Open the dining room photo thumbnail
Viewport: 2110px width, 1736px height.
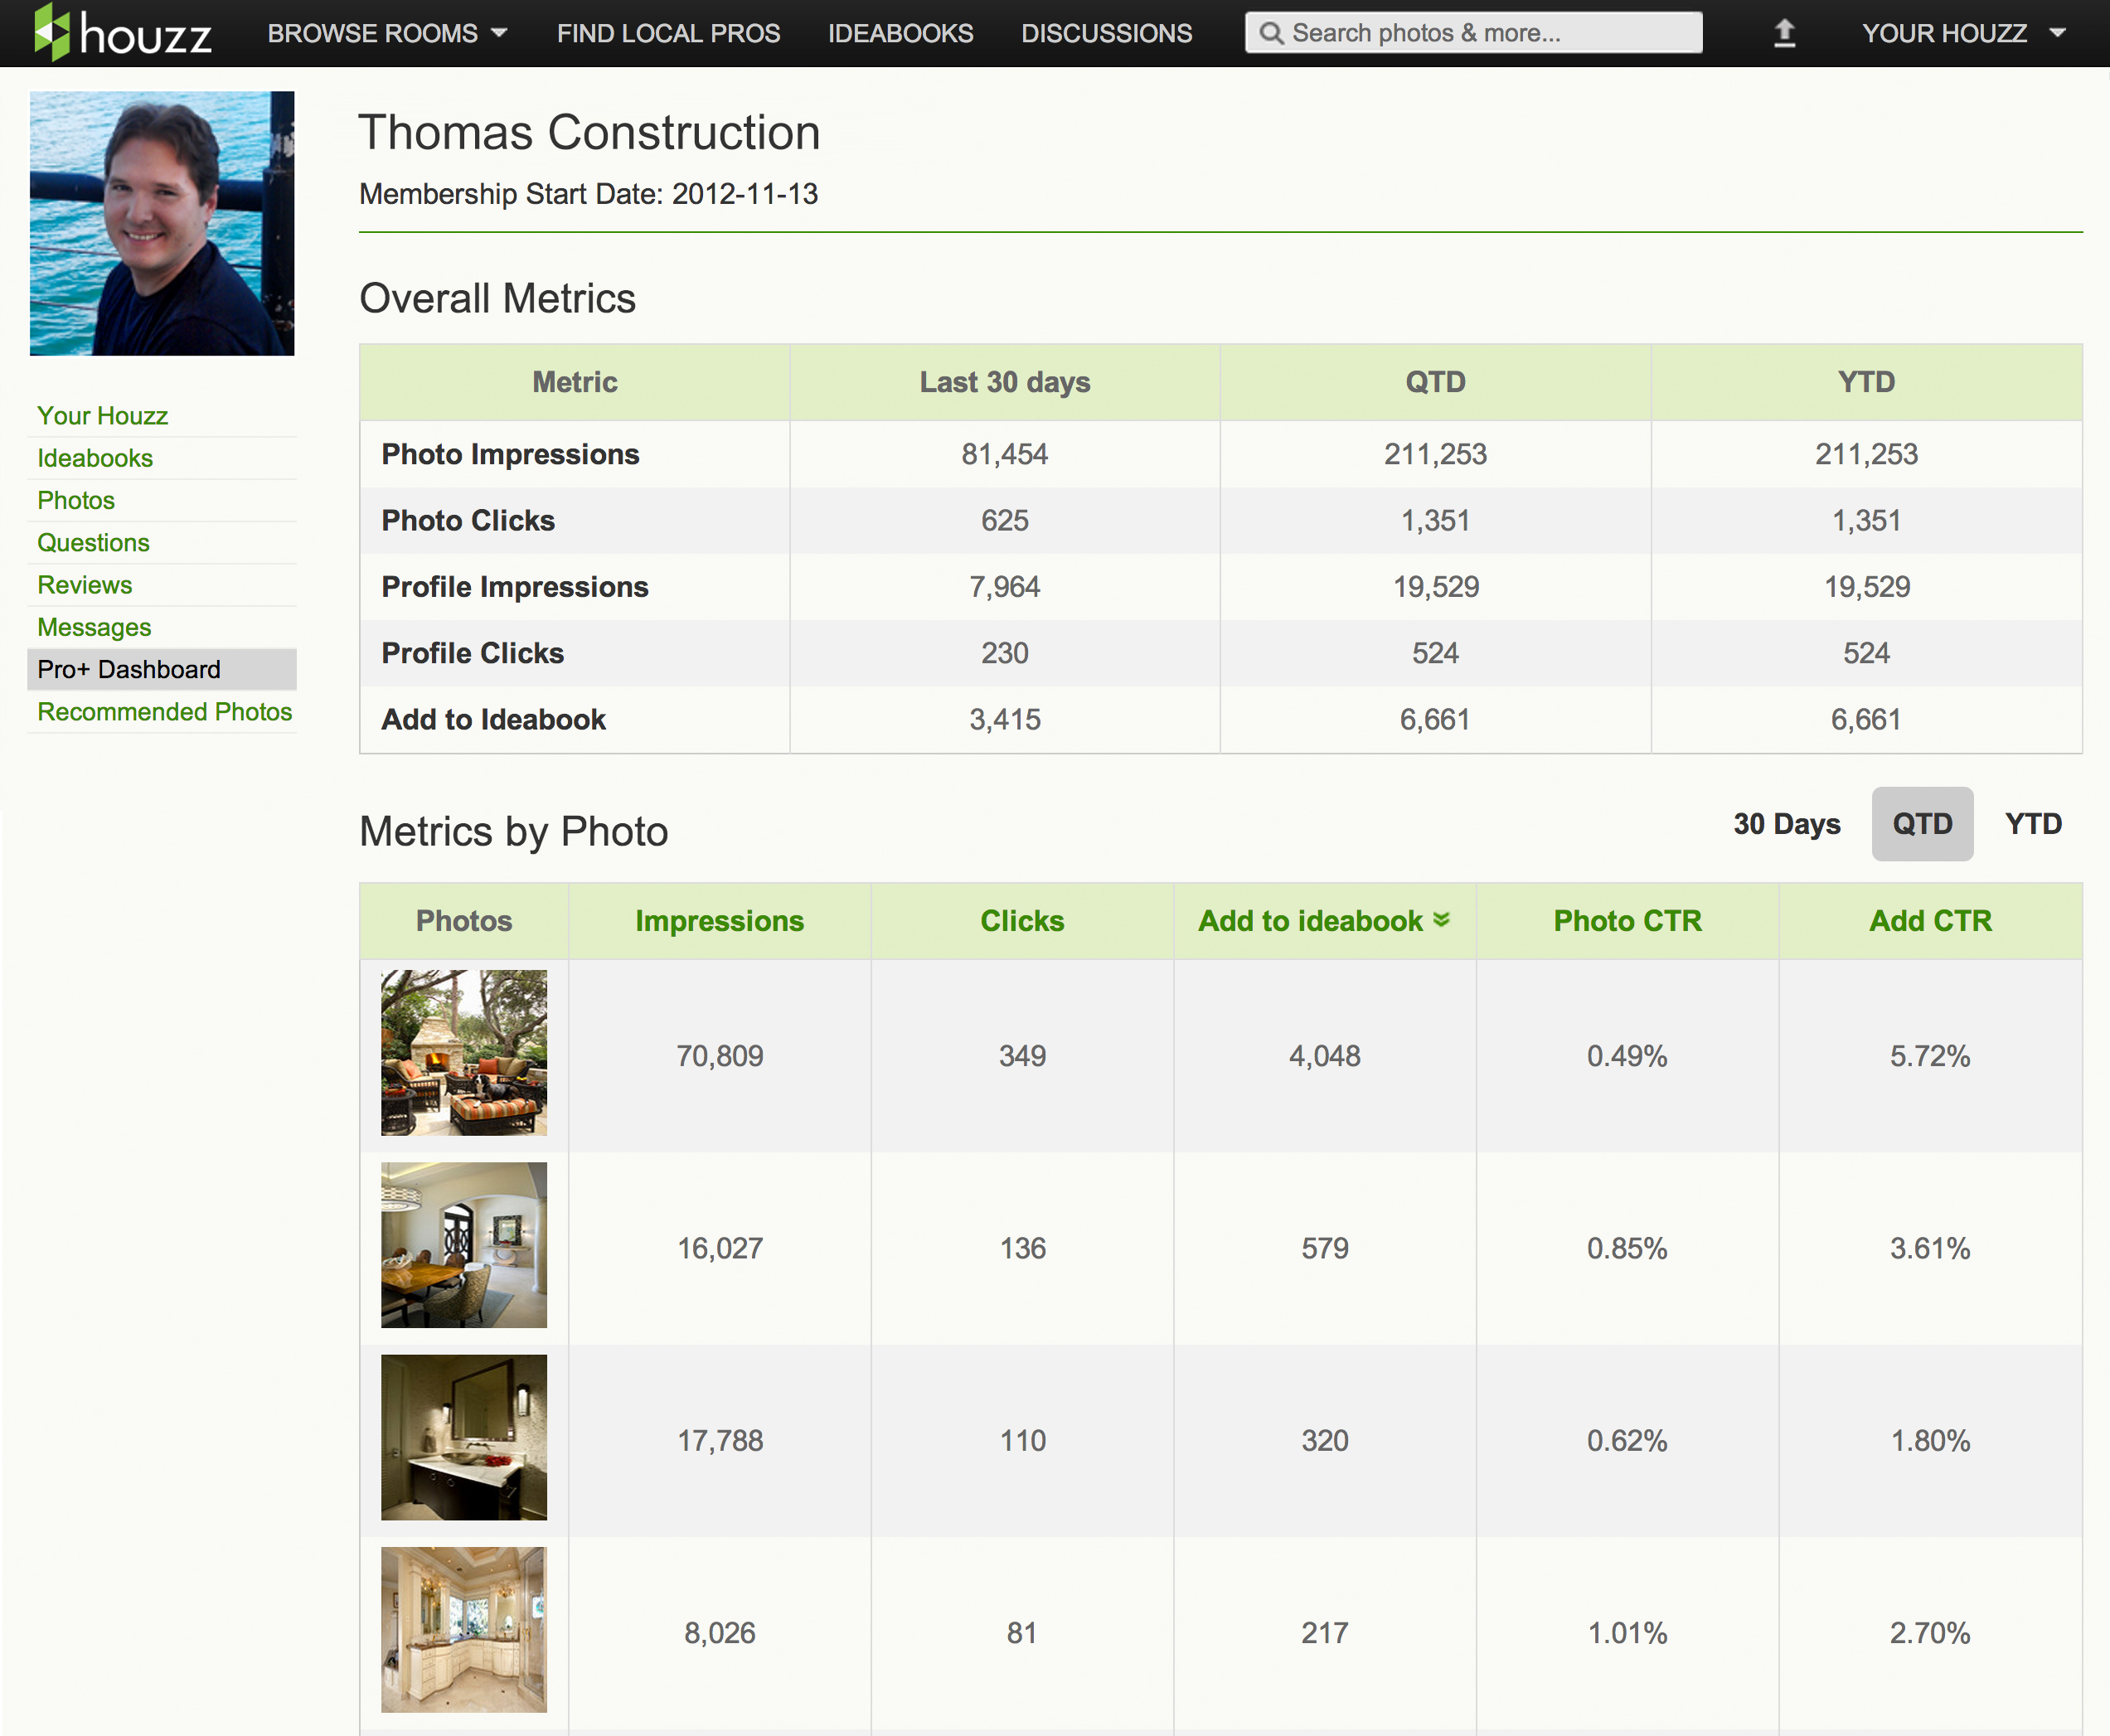pyautogui.click(x=464, y=1245)
